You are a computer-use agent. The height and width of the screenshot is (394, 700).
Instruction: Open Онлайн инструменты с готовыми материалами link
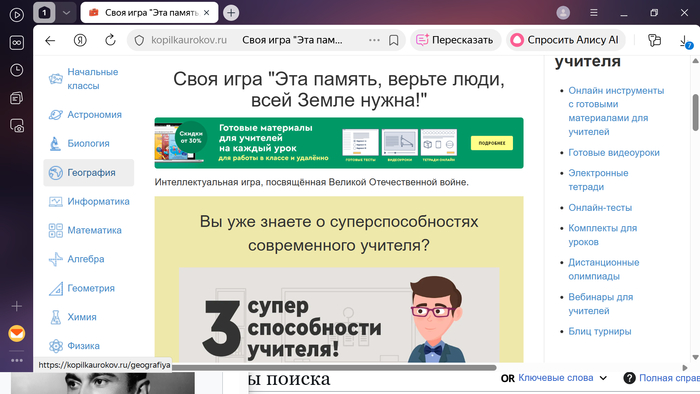coord(616,111)
